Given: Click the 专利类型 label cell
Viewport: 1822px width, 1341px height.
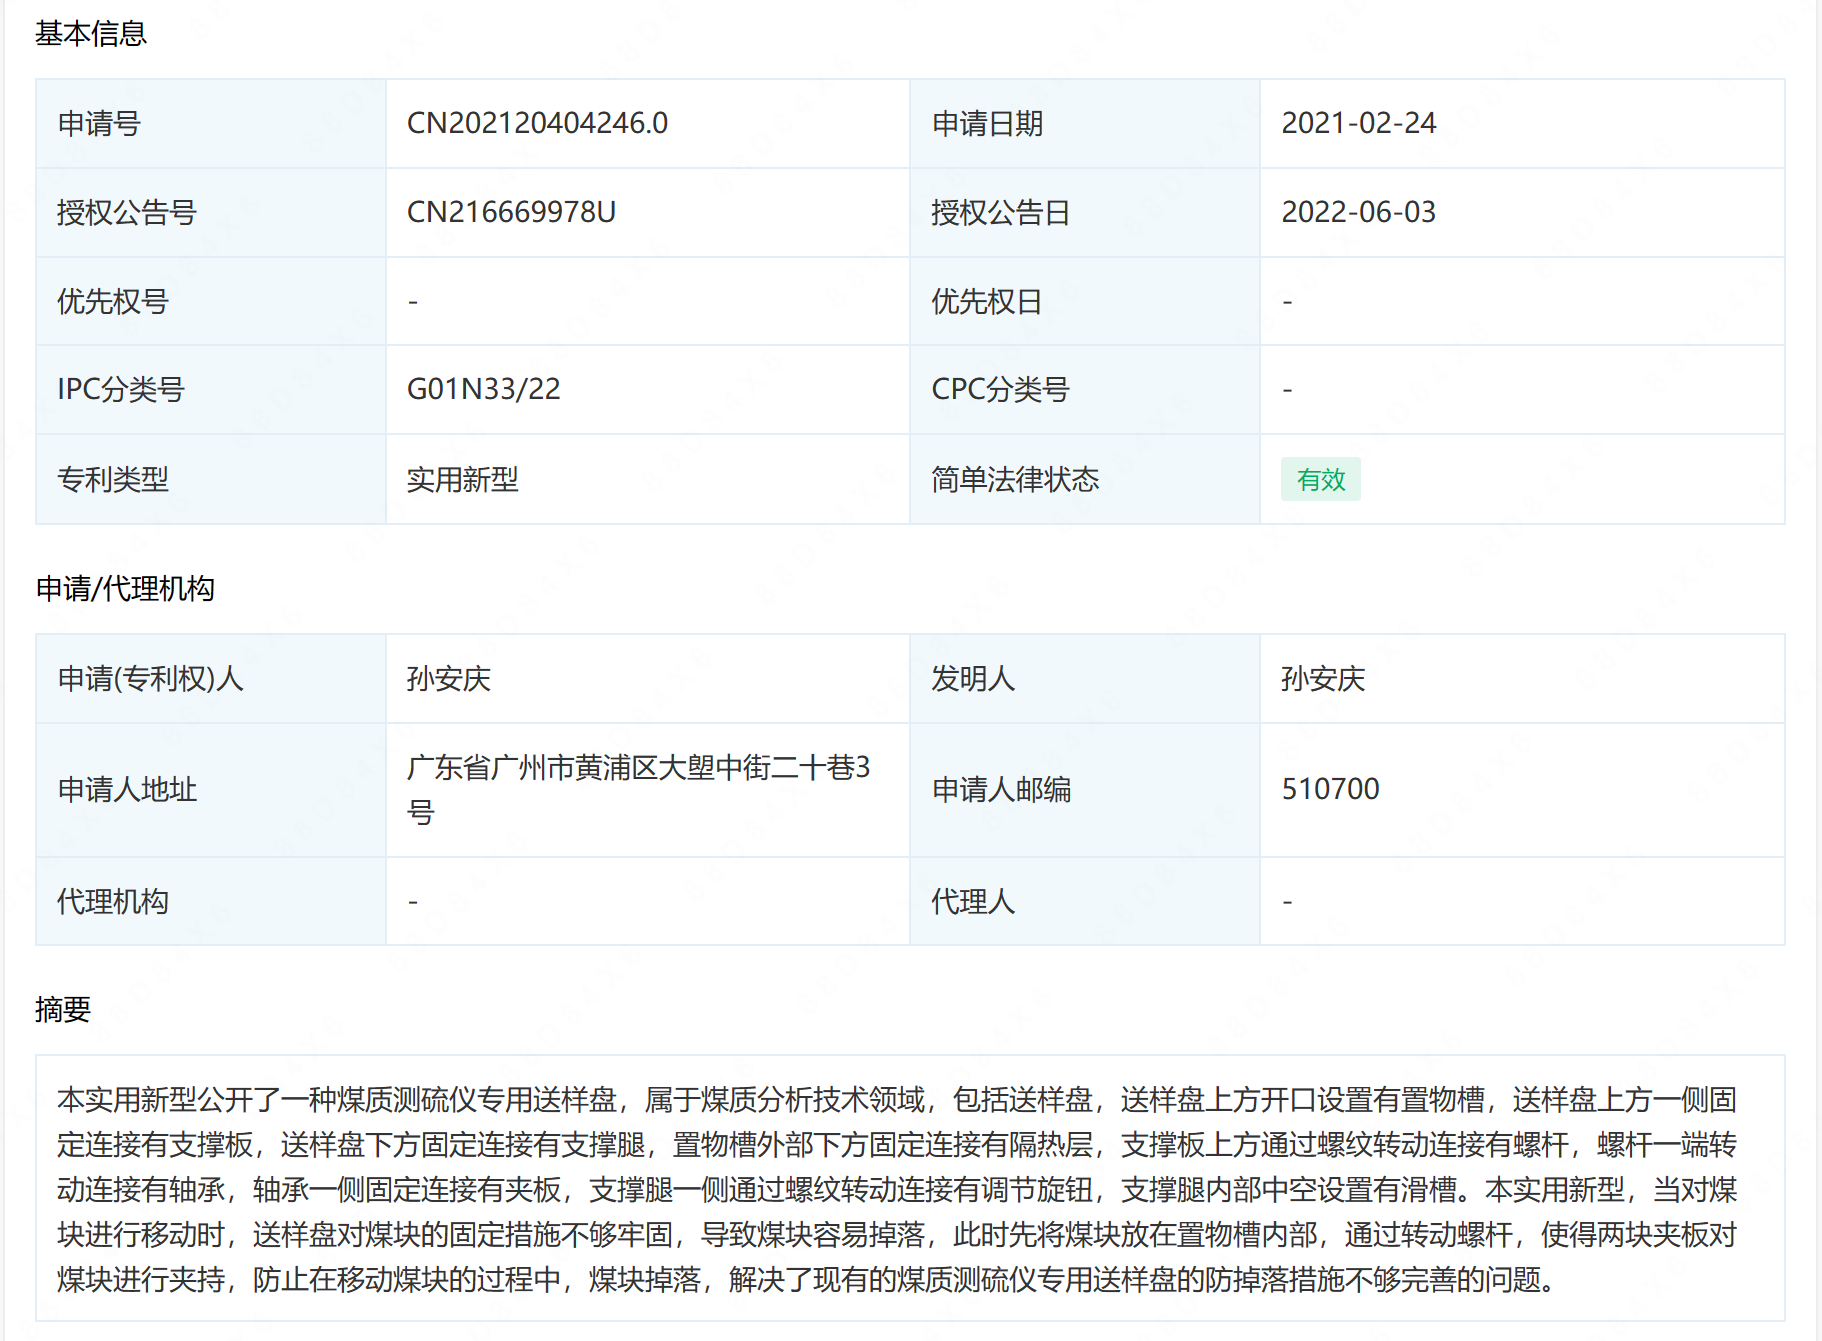Looking at the screenshot, I should (x=211, y=479).
